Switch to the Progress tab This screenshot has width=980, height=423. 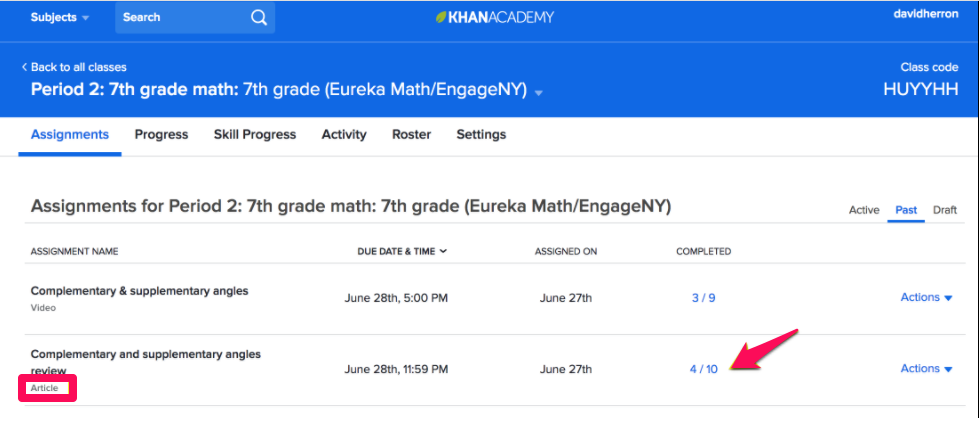pyautogui.click(x=161, y=134)
